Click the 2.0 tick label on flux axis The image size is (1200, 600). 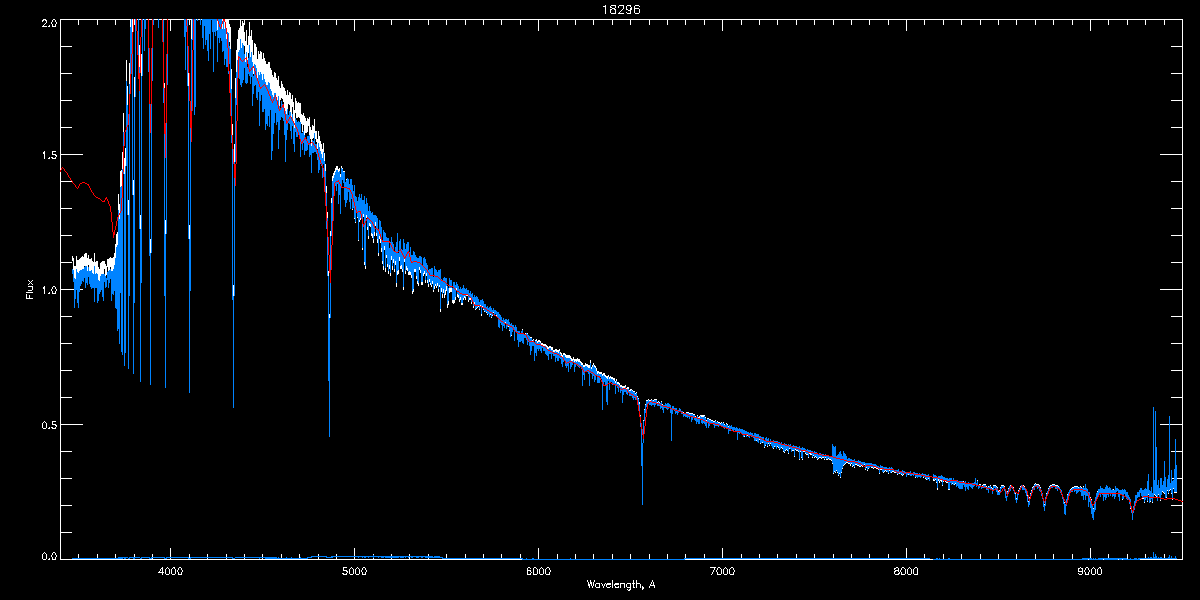click(x=49, y=23)
